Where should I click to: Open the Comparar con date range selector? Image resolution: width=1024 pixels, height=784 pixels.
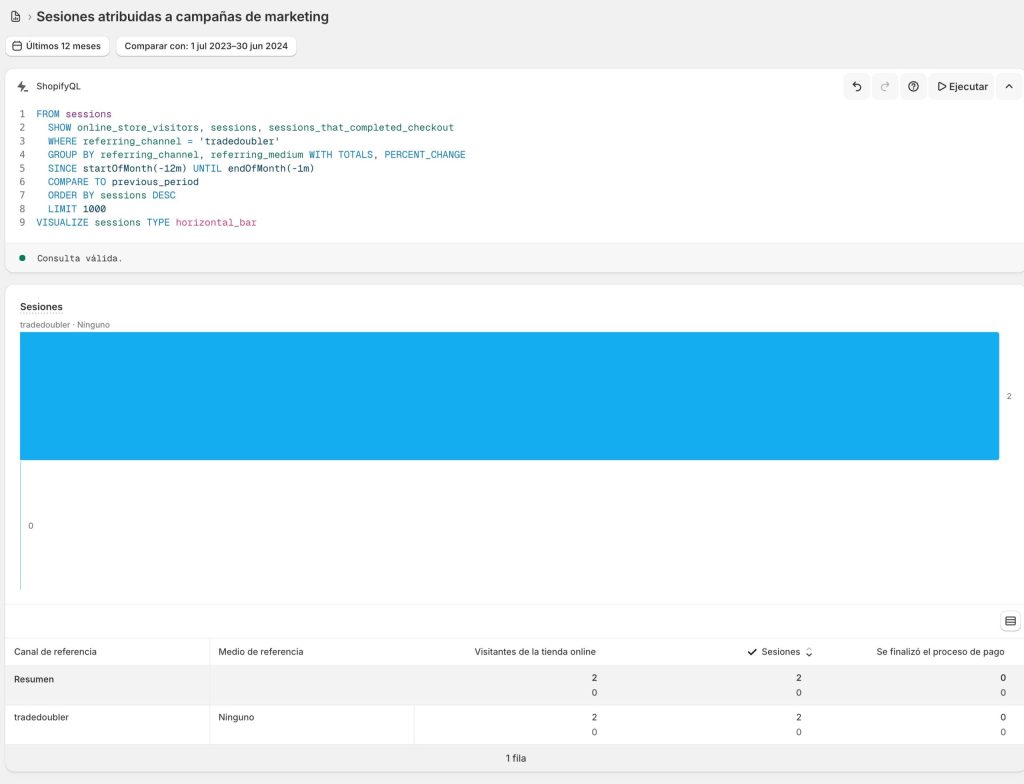click(206, 46)
